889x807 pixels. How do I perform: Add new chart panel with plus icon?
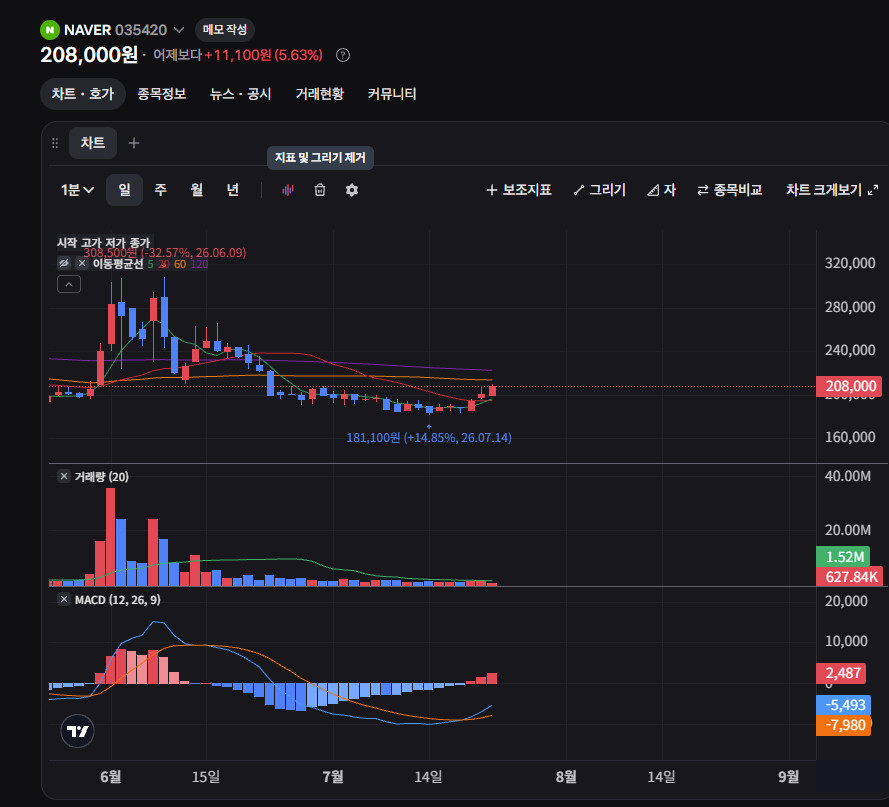click(x=134, y=143)
